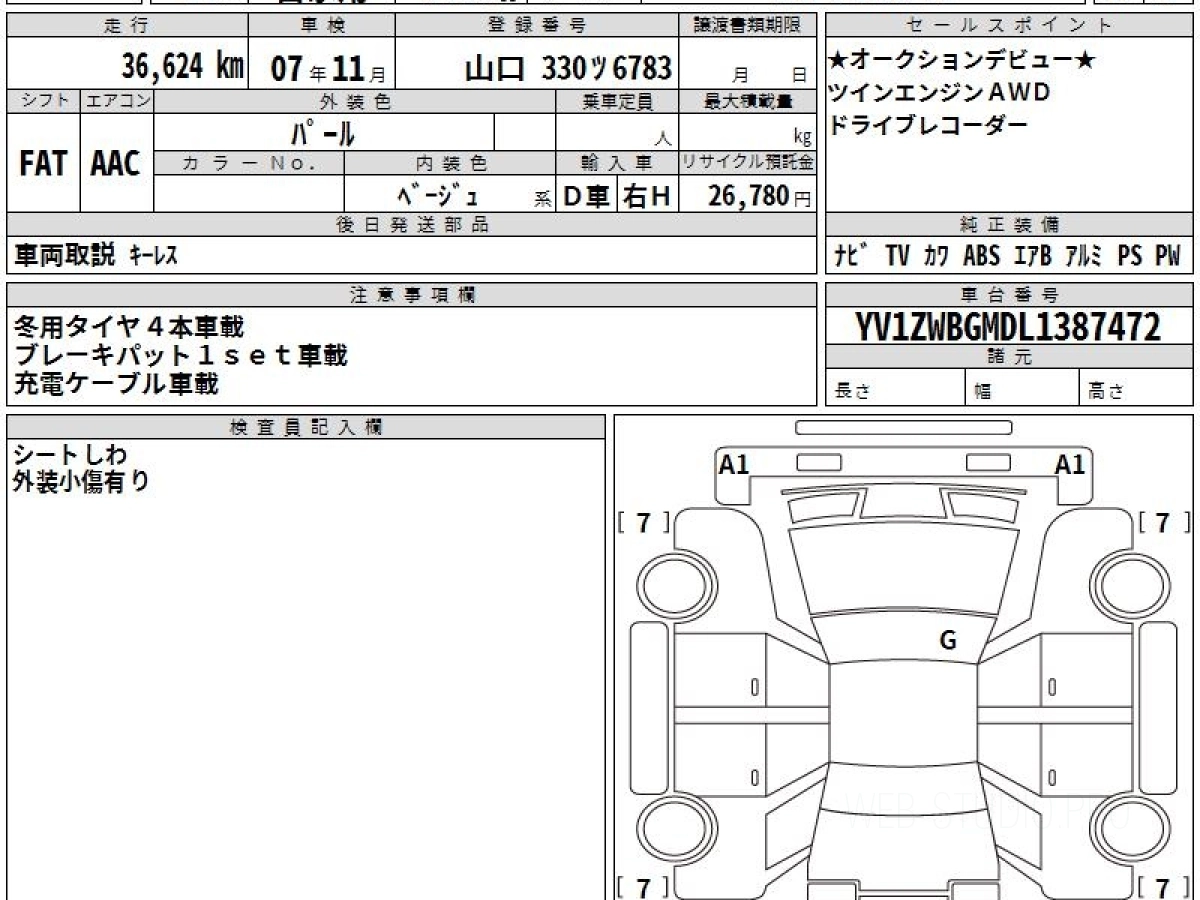Viewport: 1200px width, 900px height.
Task: Click the mileage value 36,624 km
Action: (x=183, y=67)
